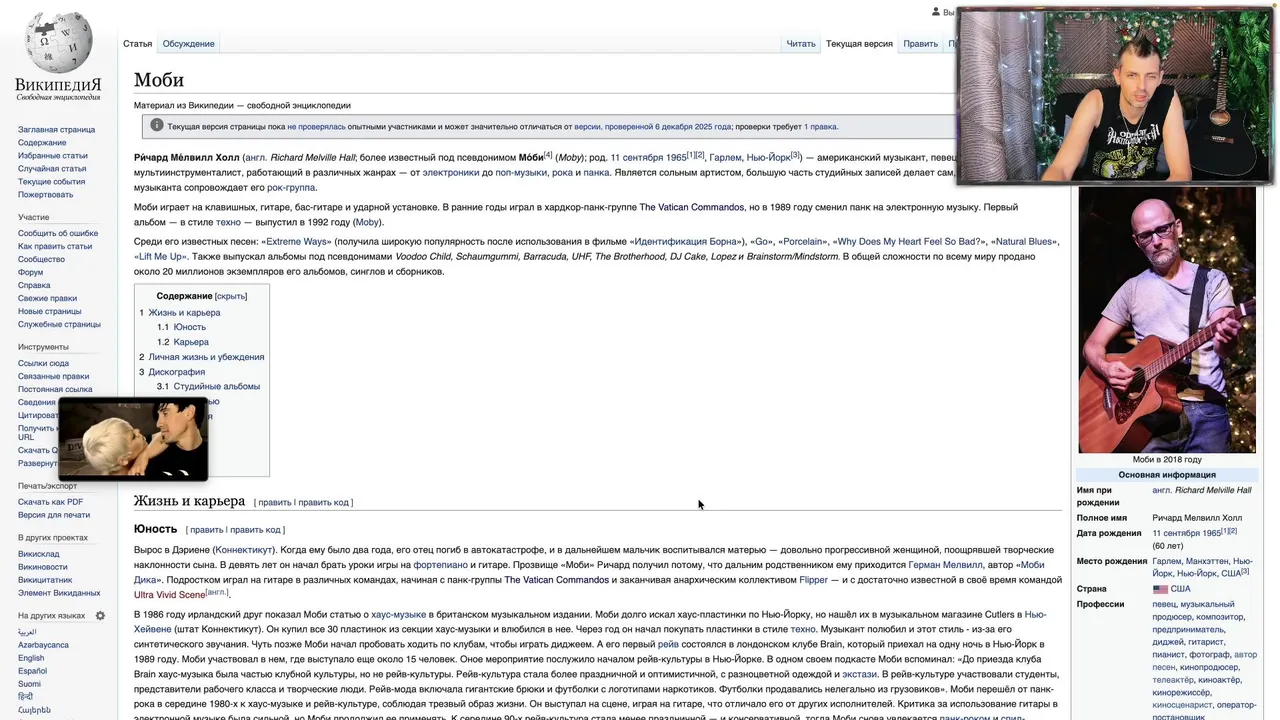Open Викисклад project link
1280x720 pixels.
39,555
